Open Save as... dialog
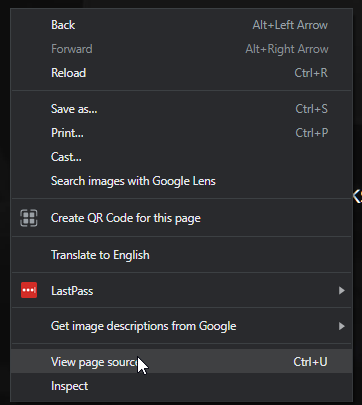The width and height of the screenshot is (362, 405). (x=182, y=109)
